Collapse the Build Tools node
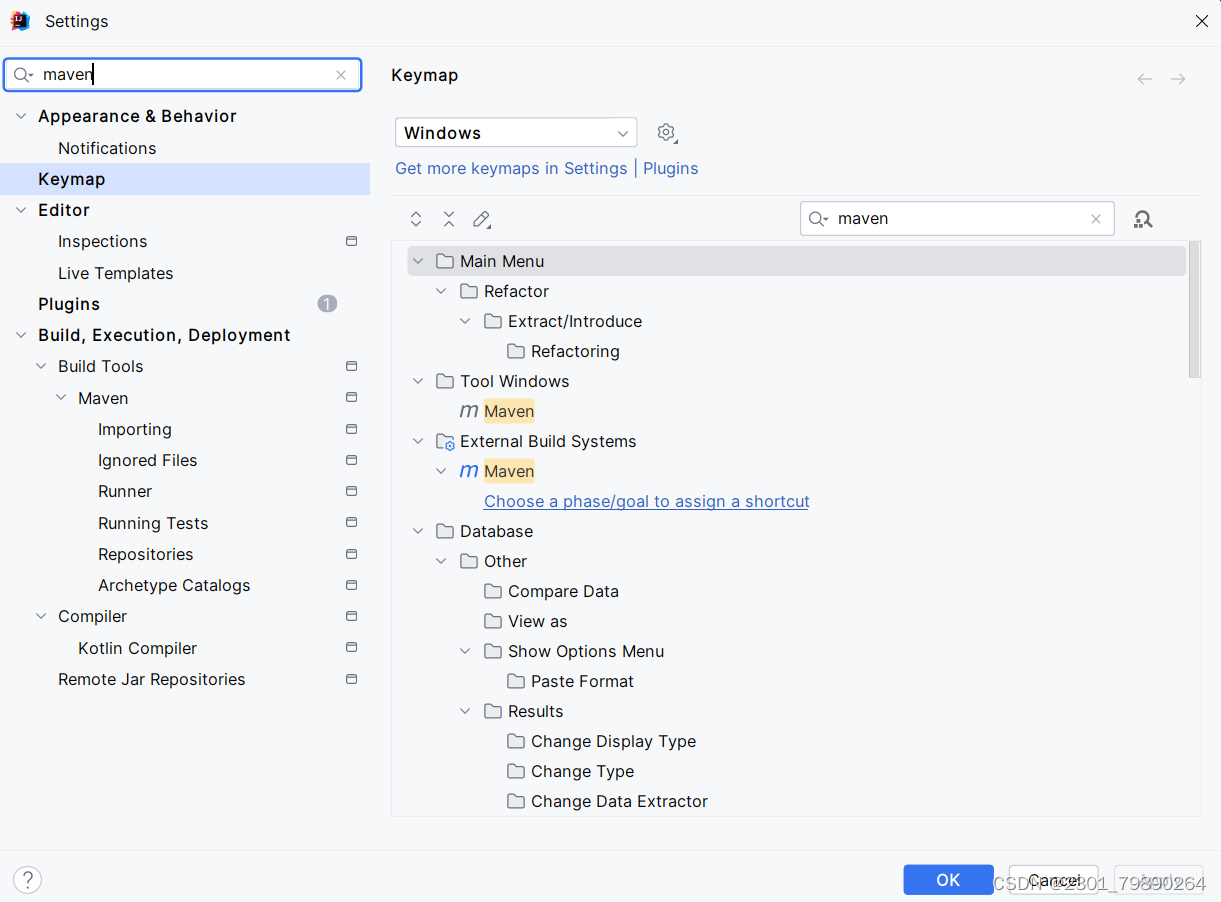This screenshot has height=902, width=1221. [x=41, y=366]
